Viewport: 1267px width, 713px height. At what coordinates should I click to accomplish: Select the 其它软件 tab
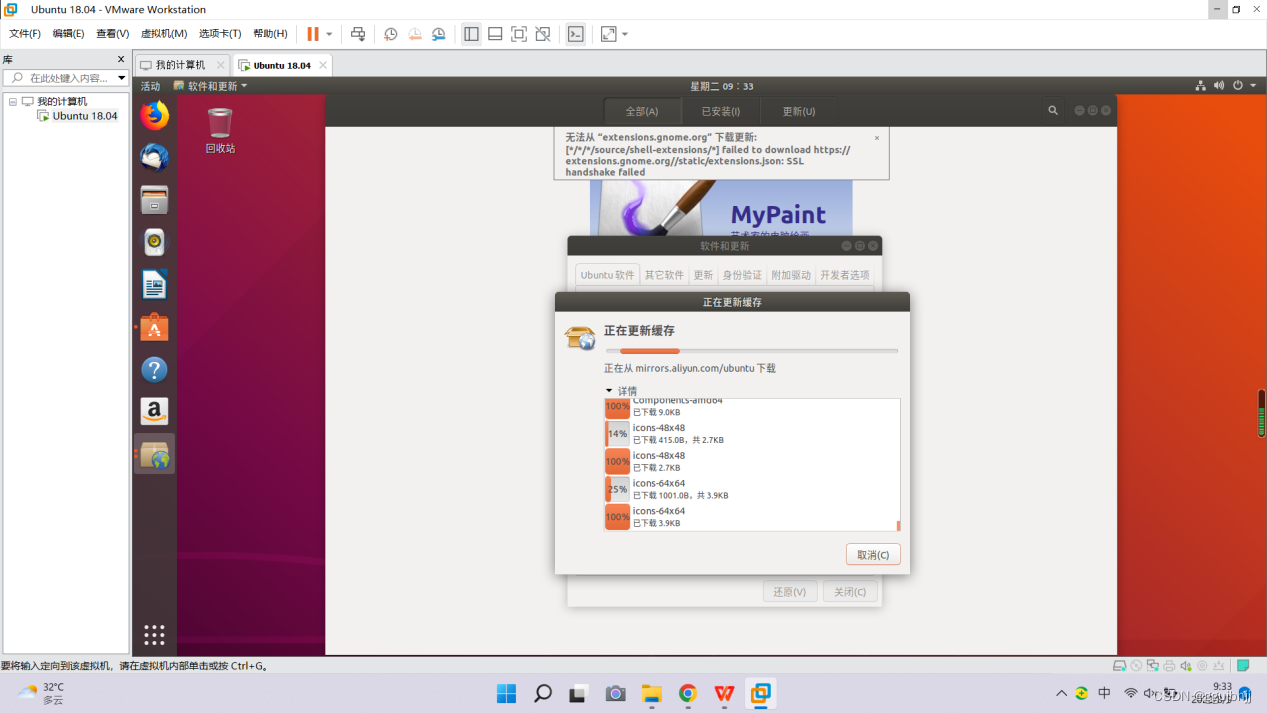tap(664, 275)
